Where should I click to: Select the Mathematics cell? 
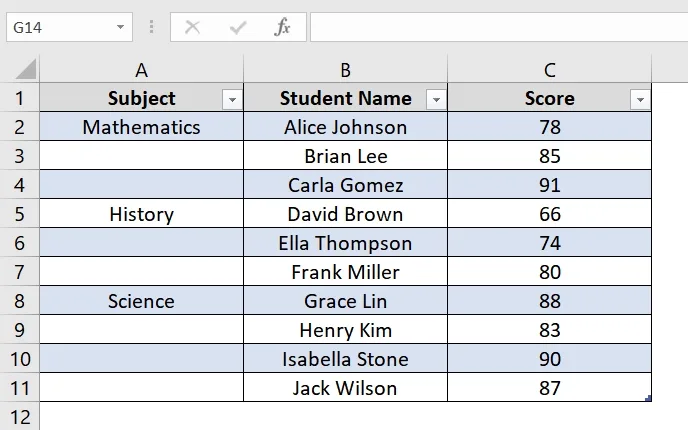point(141,126)
